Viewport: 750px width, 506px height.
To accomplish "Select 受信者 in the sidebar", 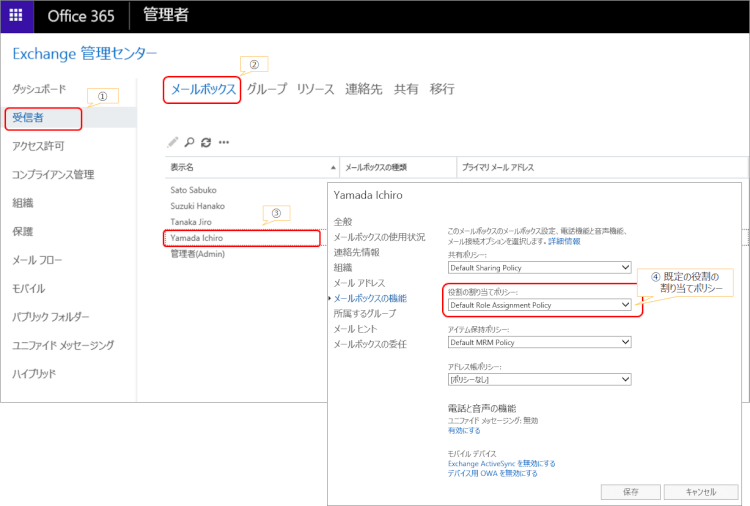I will pos(28,118).
